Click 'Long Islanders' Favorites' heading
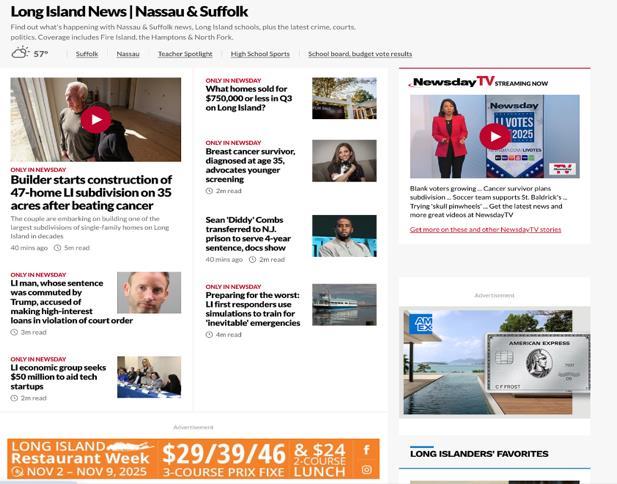 click(479, 454)
